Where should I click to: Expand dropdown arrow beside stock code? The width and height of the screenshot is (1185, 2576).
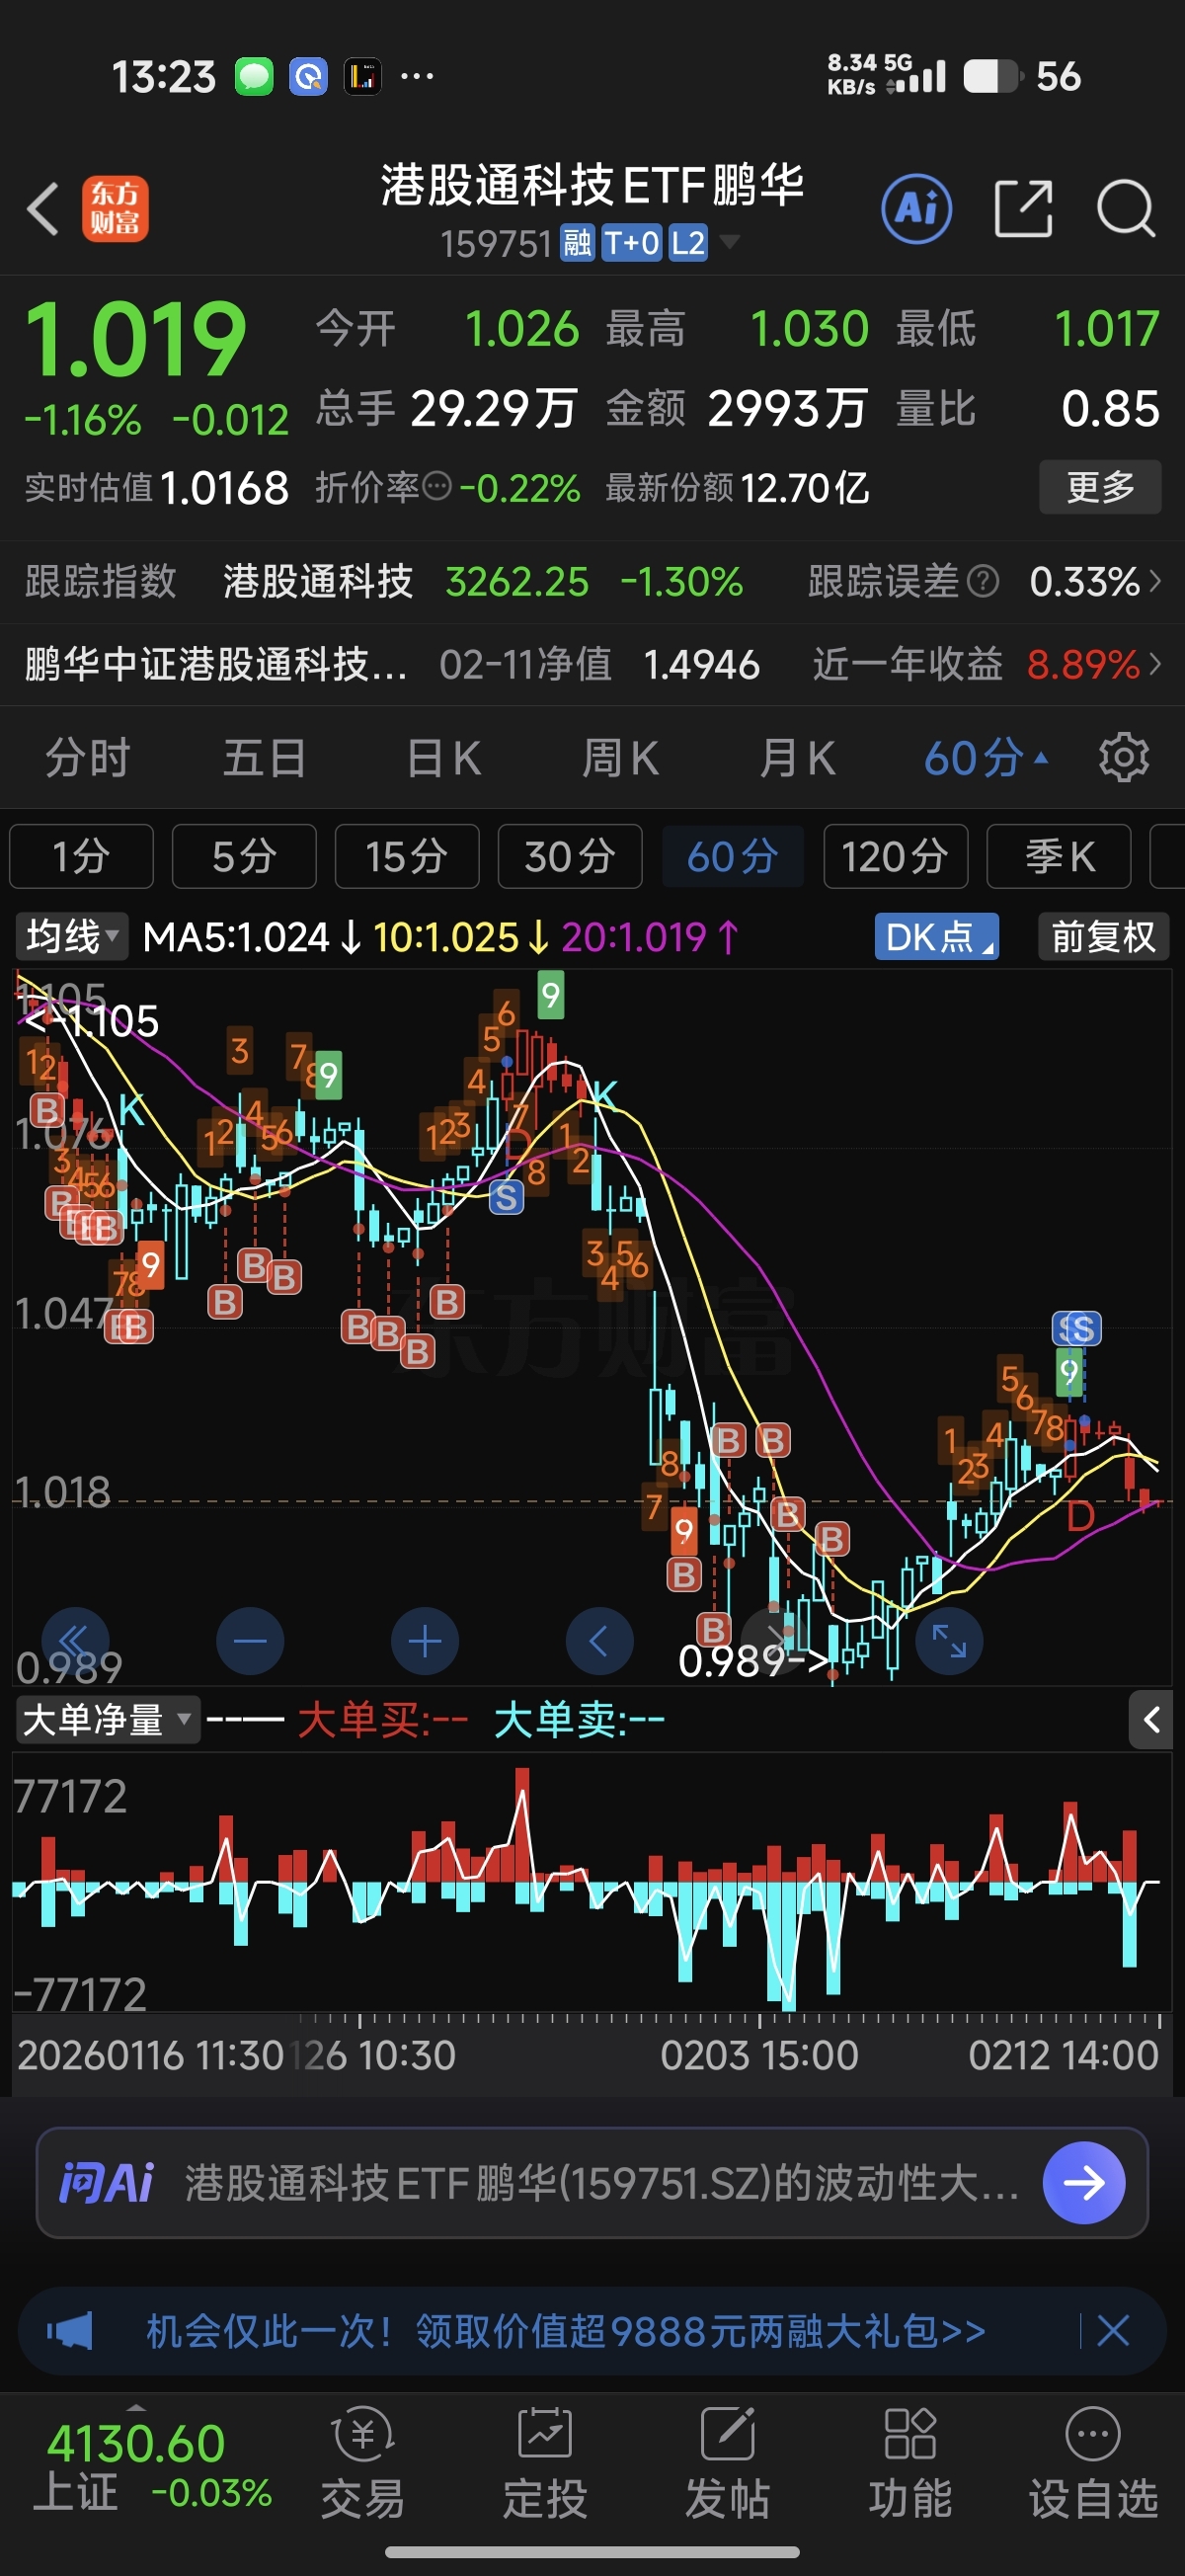point(730,242)
